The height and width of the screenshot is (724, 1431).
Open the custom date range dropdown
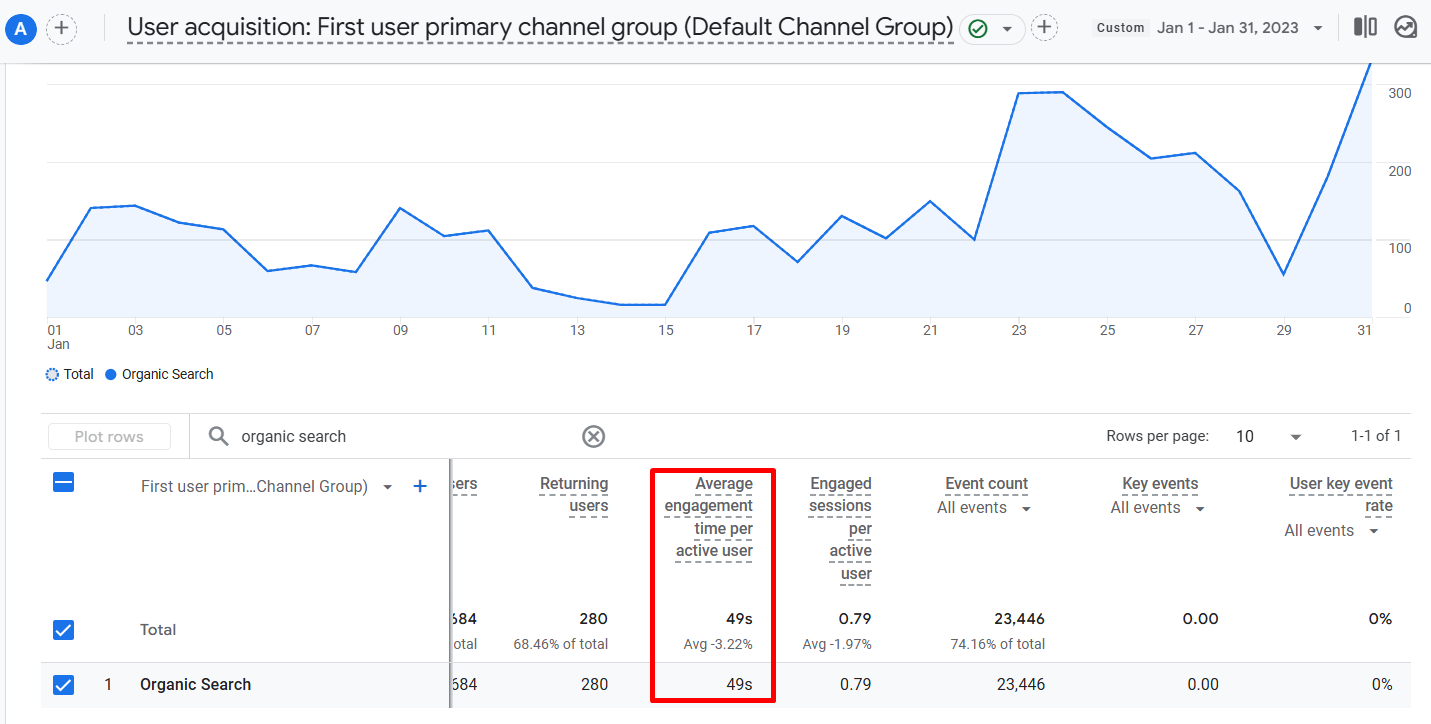tap(1318, 28)
